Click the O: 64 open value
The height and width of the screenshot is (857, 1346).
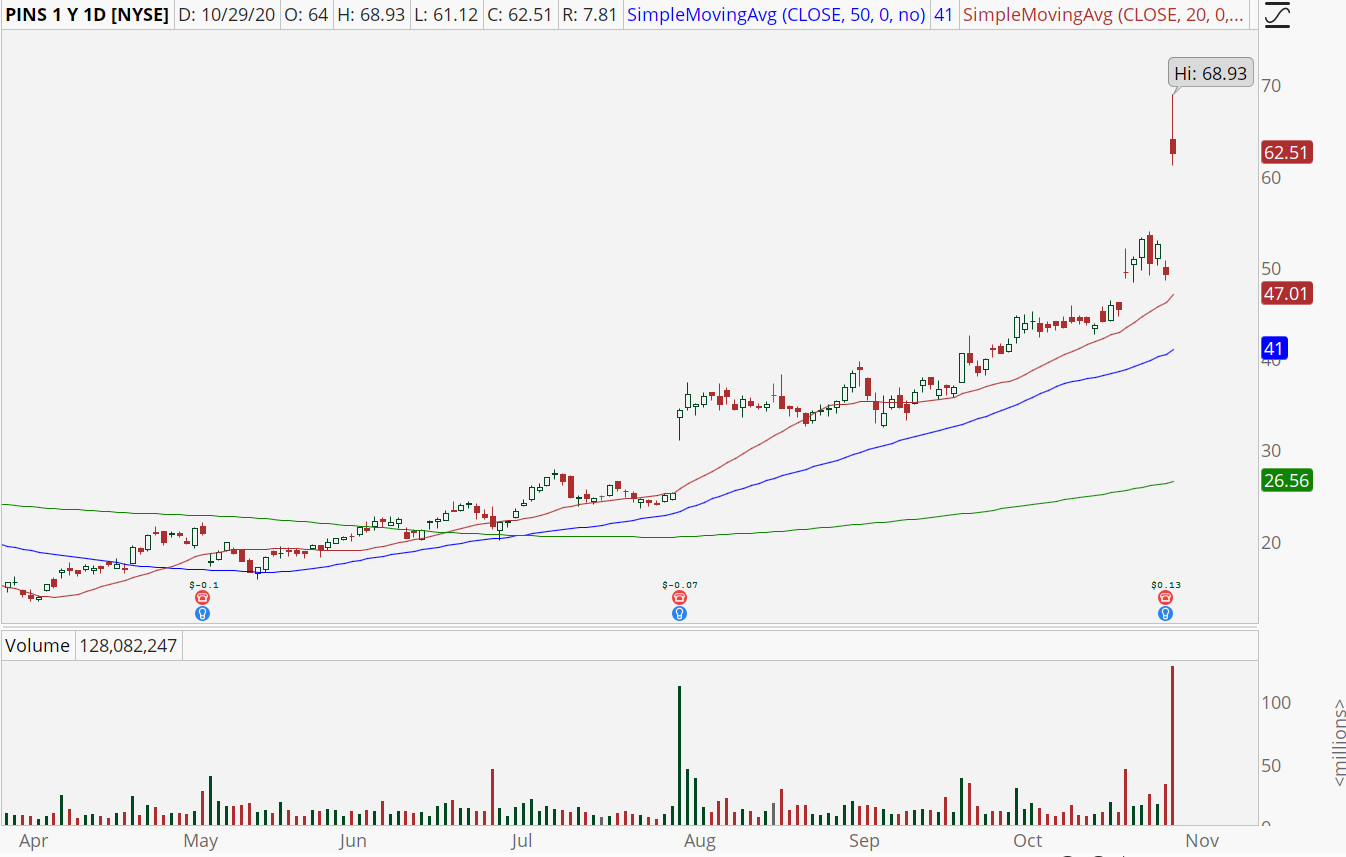pyautogui.click(x=306, y=15)
